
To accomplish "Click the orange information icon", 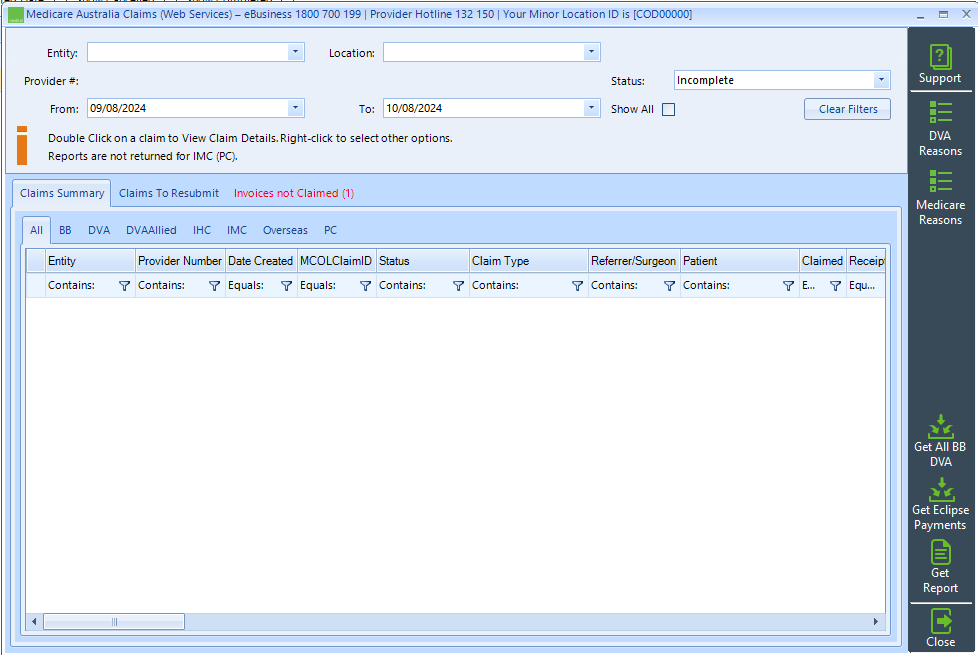I will tap(22, 146).
